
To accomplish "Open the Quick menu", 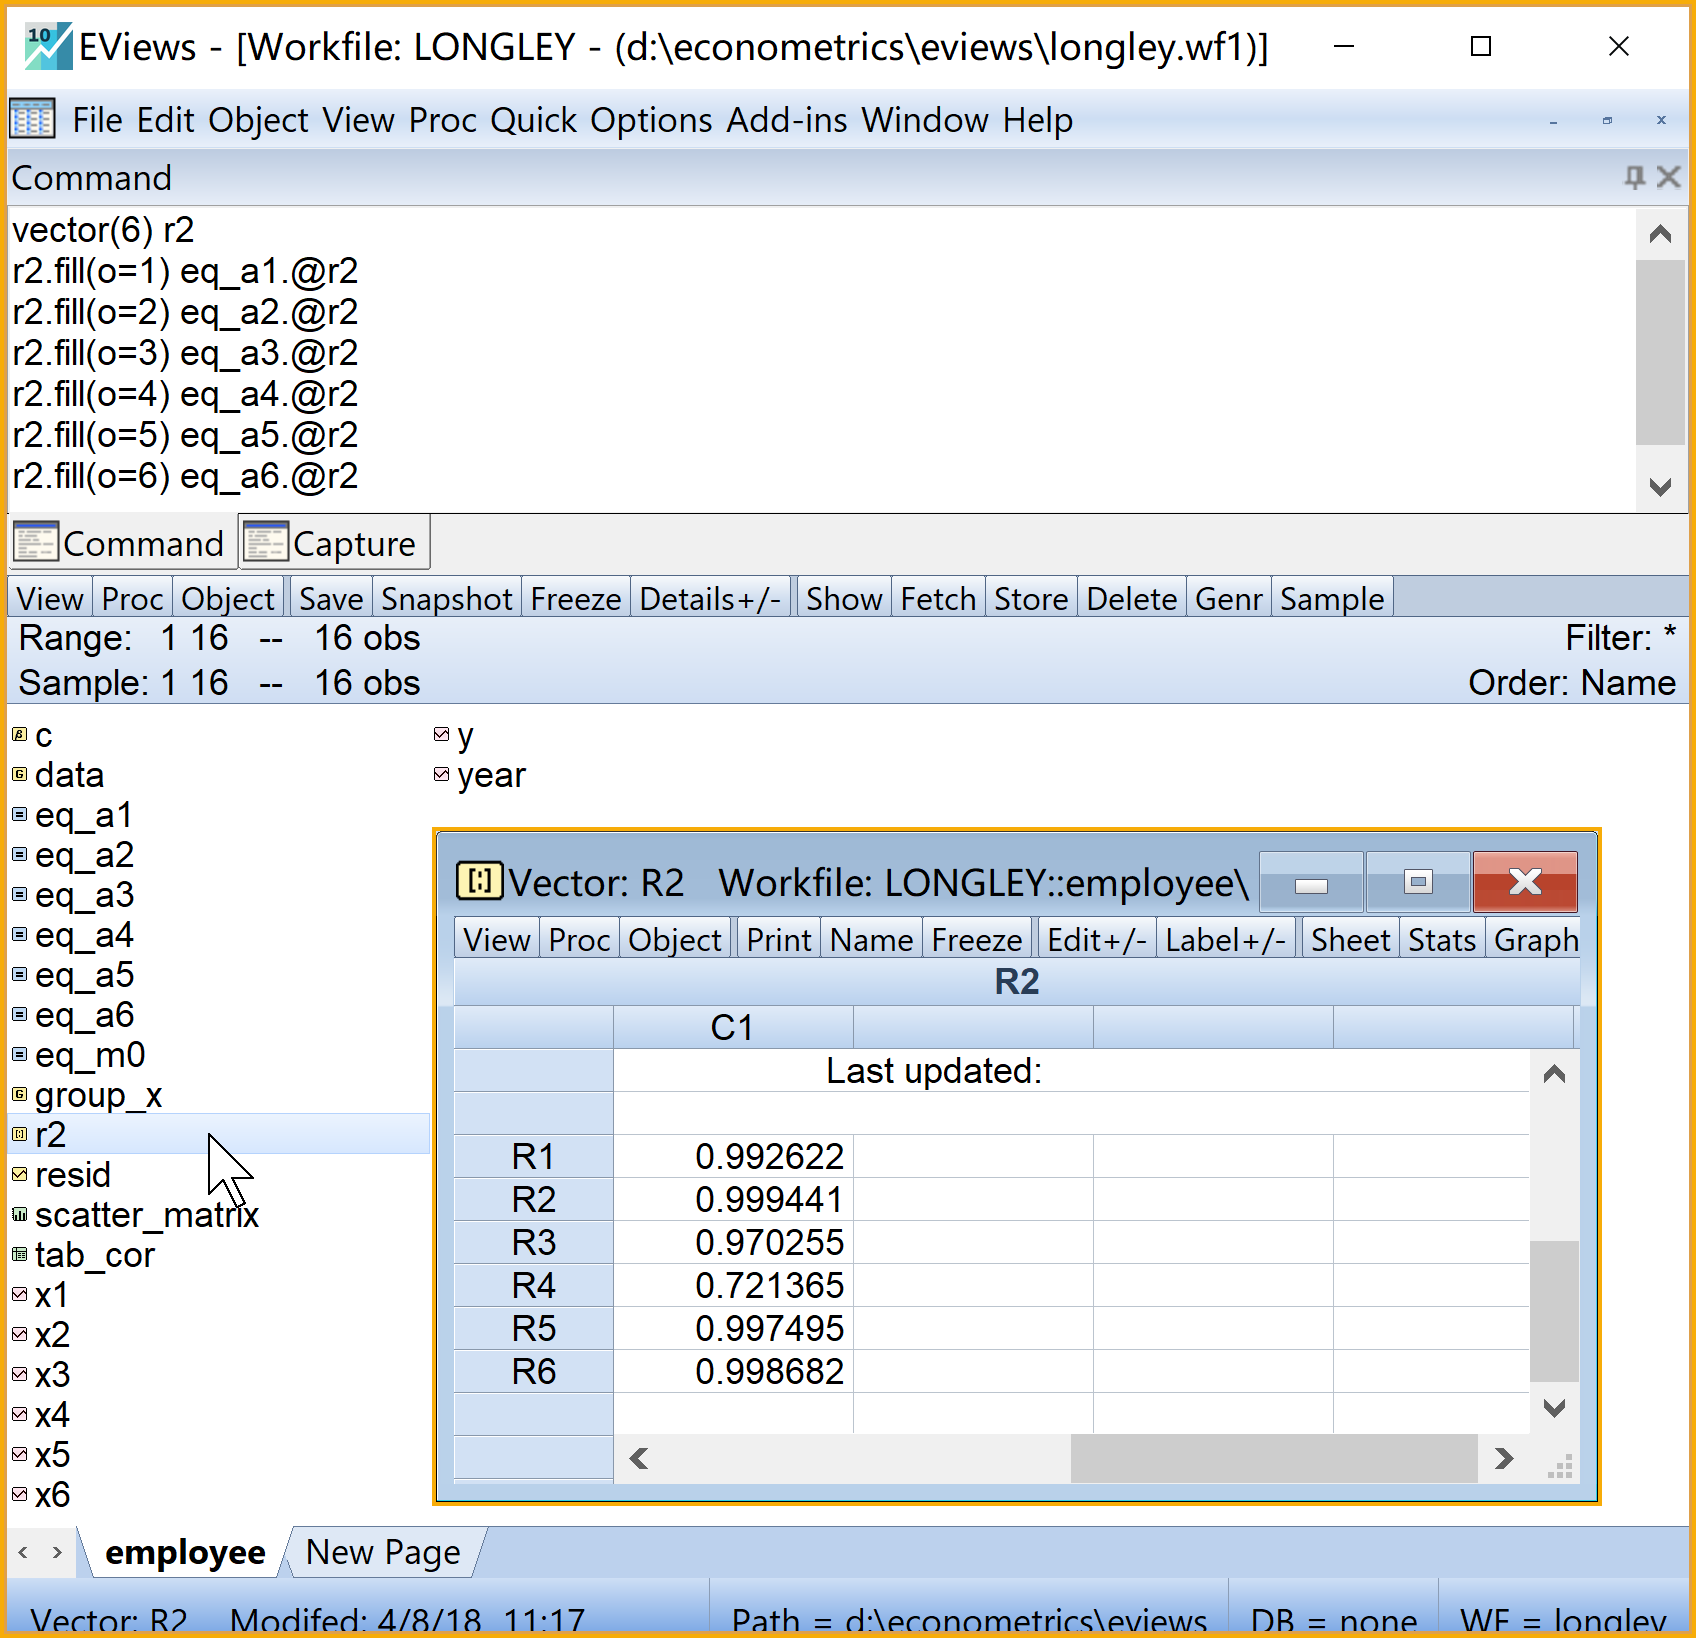I will click(533, 120).
